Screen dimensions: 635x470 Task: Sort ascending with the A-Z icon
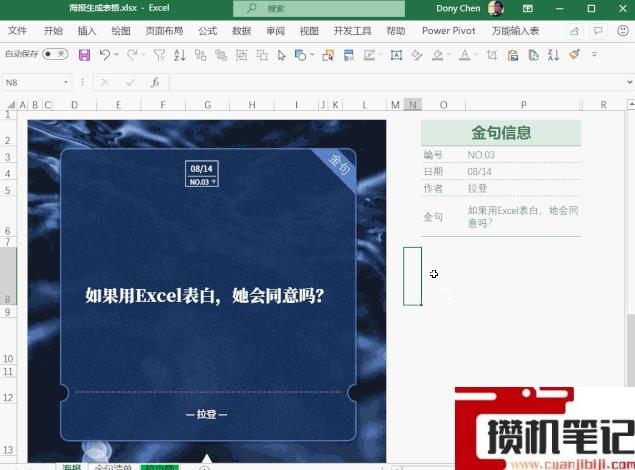click(x=180, y=55)
